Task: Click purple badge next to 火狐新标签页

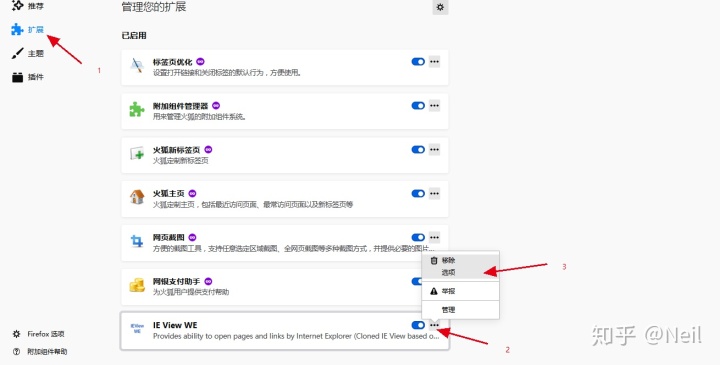Action: (x=208, y=150)
